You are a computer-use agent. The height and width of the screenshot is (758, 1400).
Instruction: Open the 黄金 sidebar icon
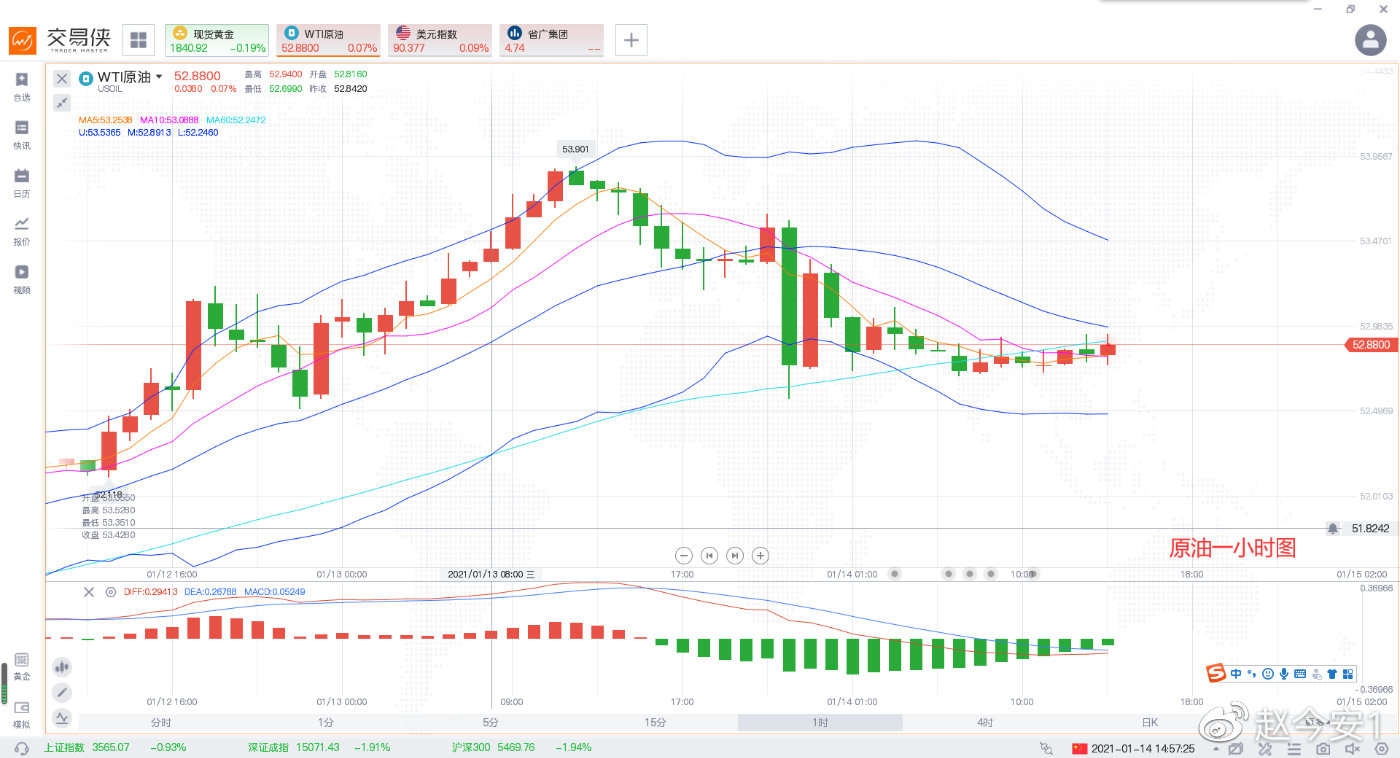pyautogui.click(x=21, y=665)
